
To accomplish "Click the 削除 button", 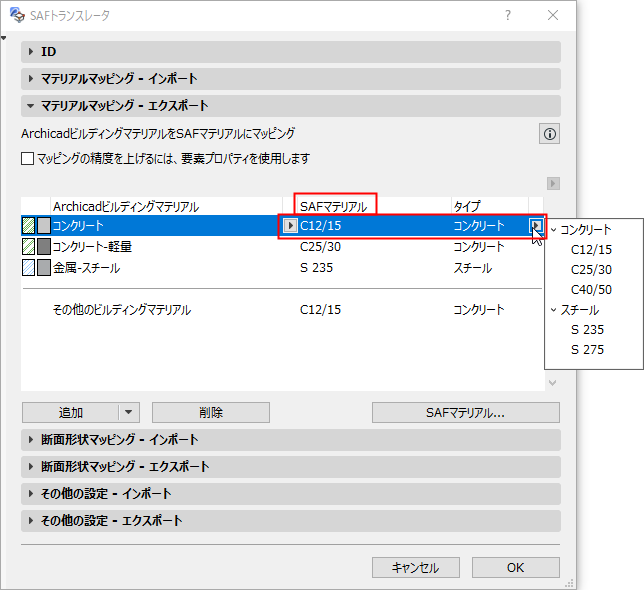I will 211,412.
